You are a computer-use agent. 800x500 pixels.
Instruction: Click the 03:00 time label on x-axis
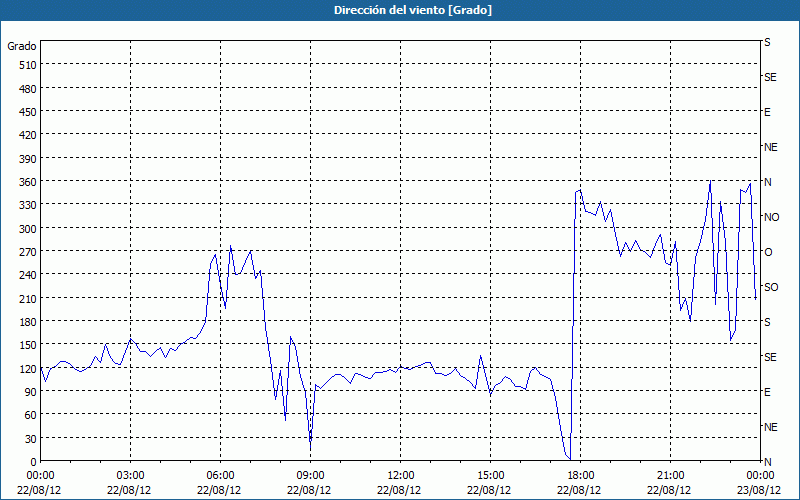coord(131,476)
